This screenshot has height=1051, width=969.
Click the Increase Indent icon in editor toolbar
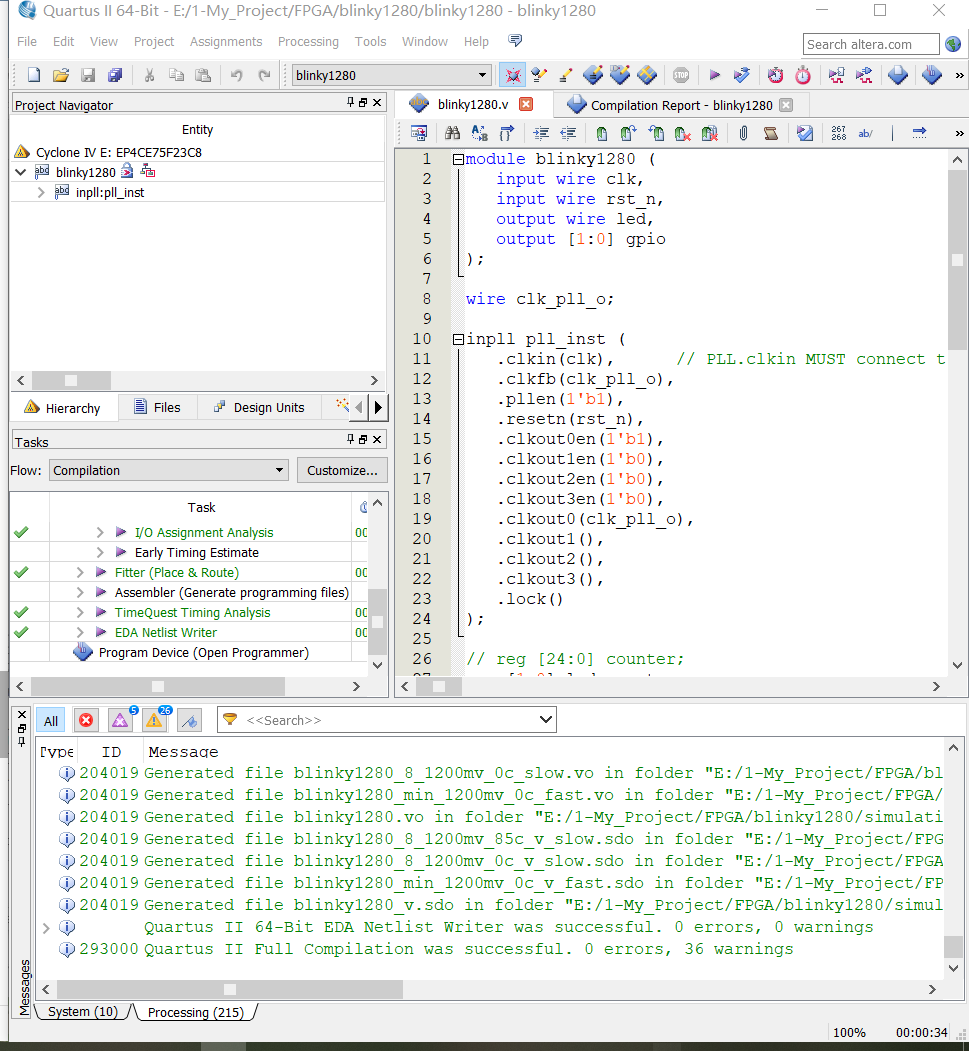click(541, 133)
